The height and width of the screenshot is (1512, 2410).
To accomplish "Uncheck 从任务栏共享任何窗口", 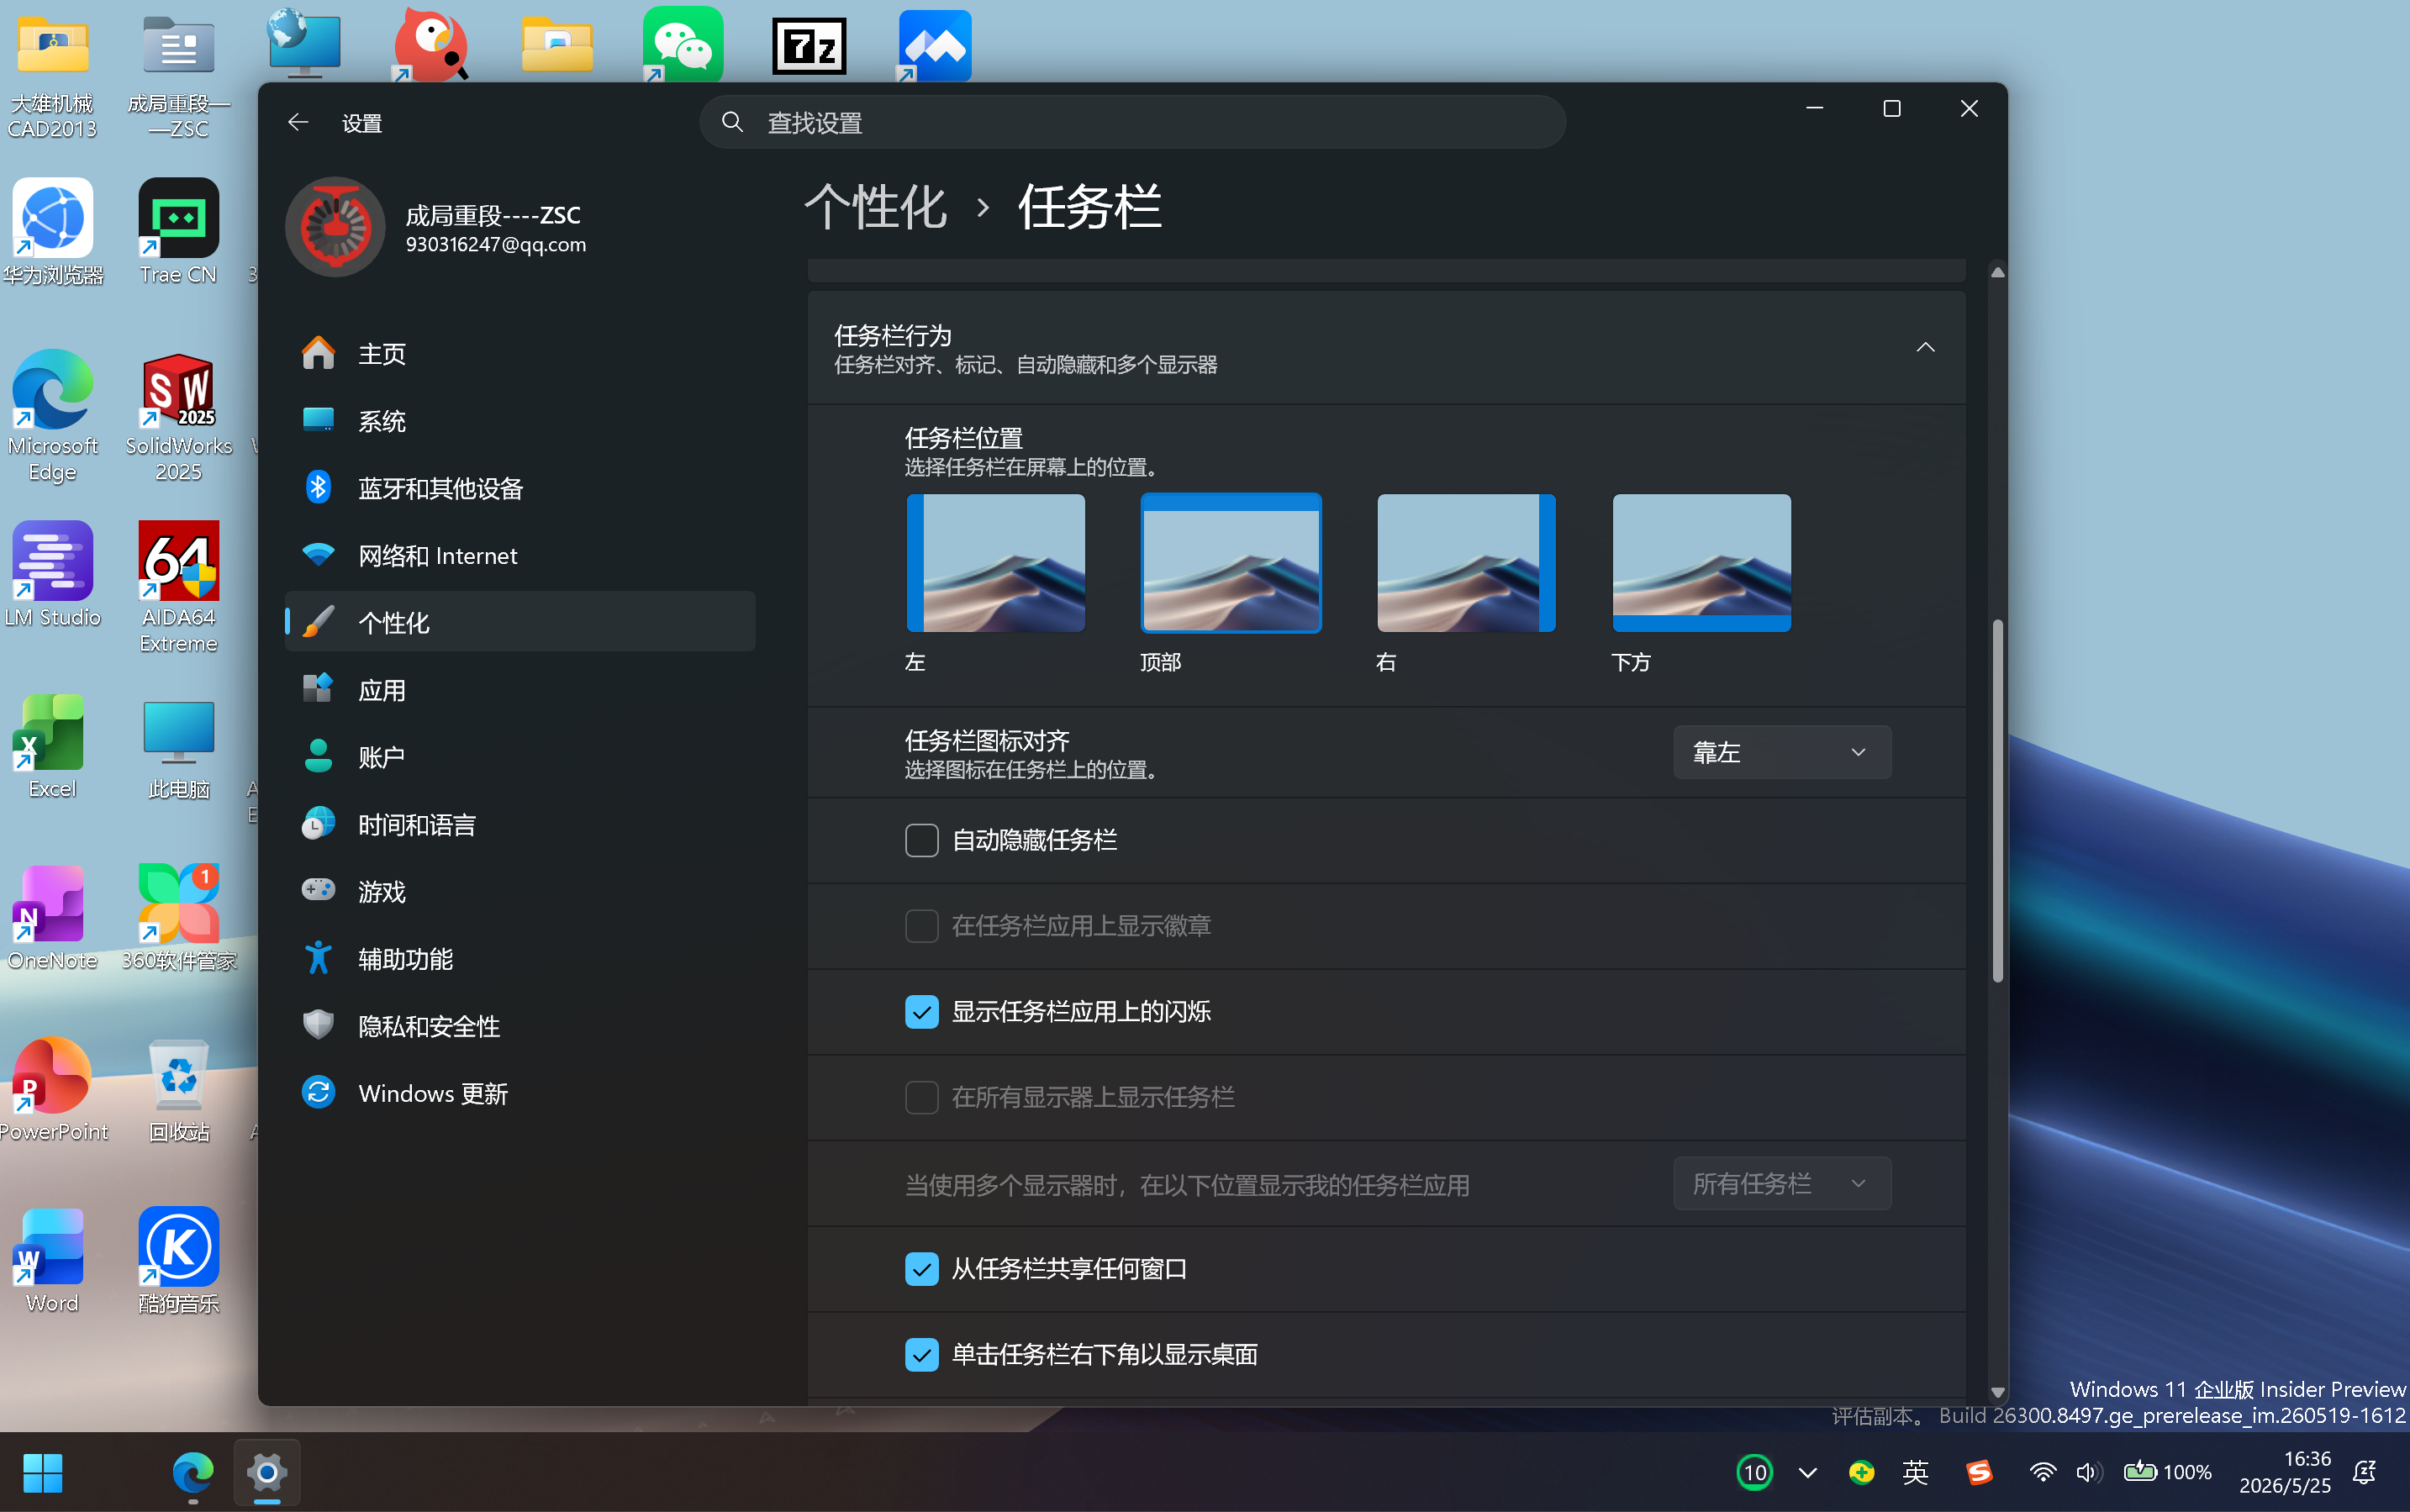I will [x=921, y=1269].
